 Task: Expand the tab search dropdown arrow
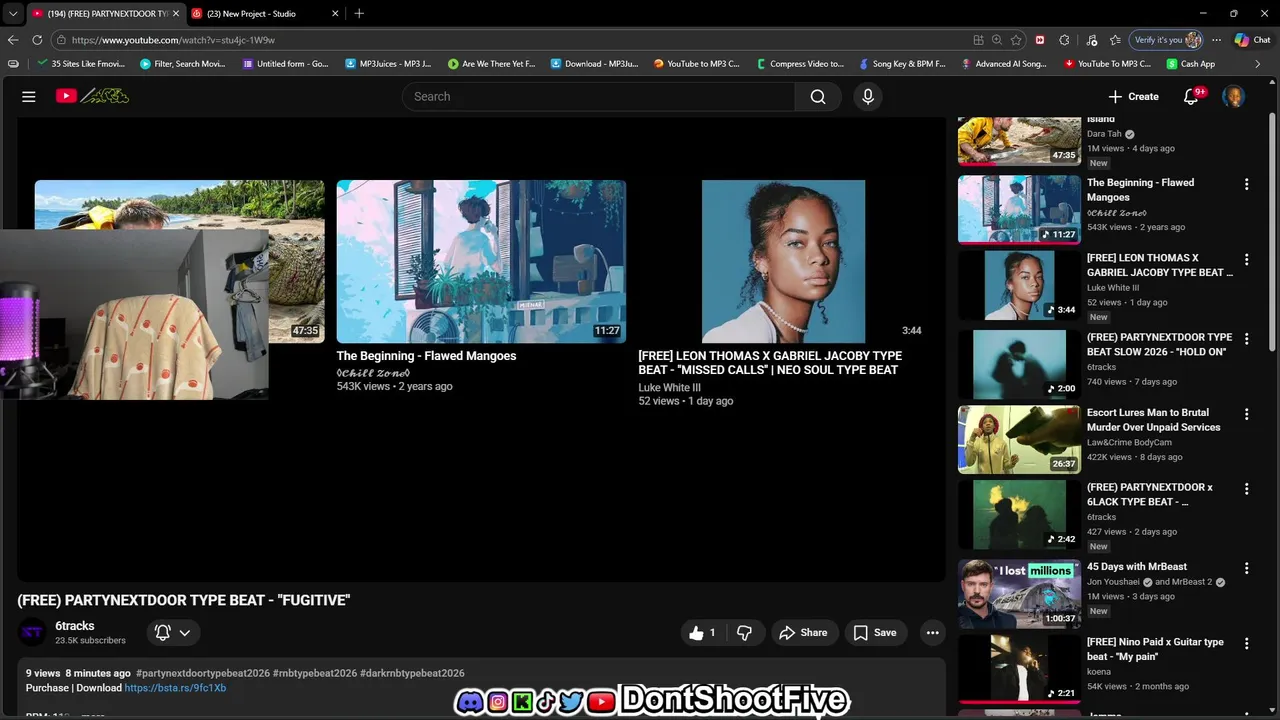[x=13, y=13]
